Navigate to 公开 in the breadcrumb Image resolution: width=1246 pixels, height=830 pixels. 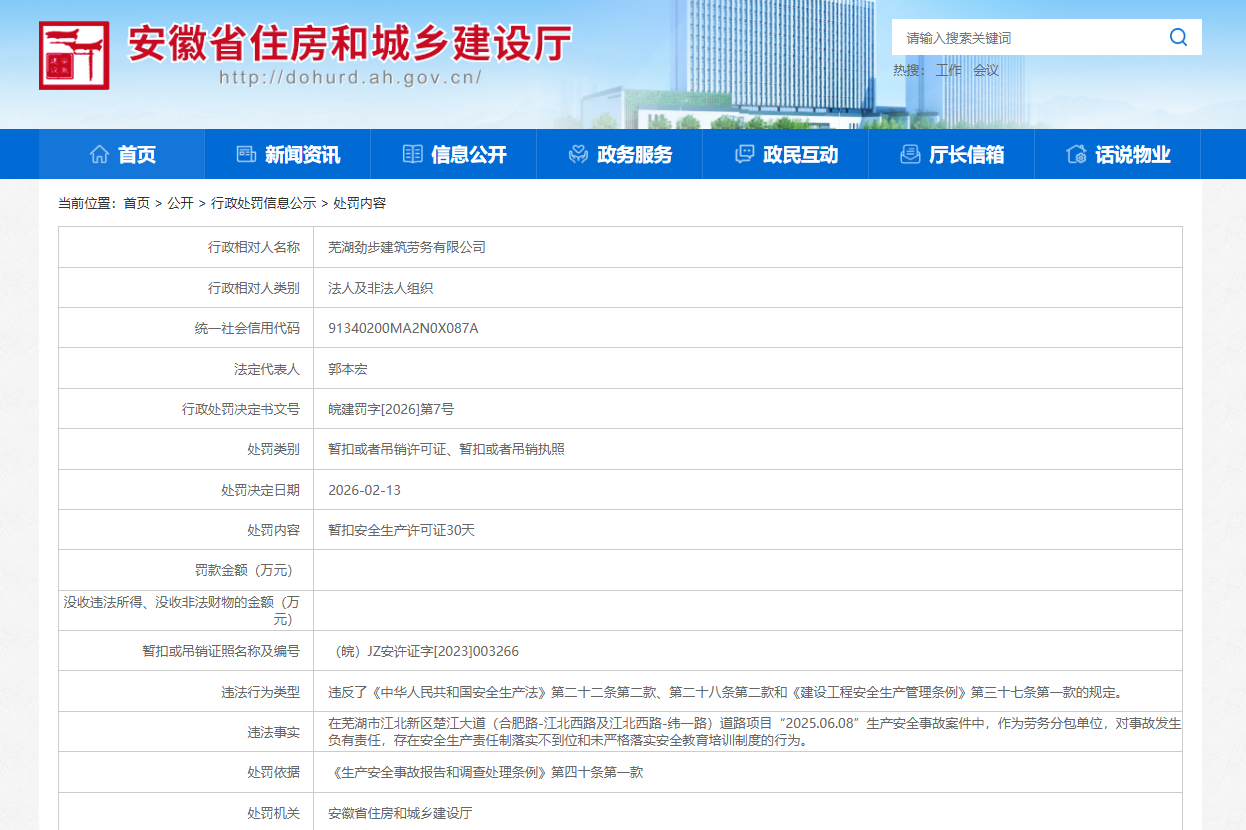(180, 203)
